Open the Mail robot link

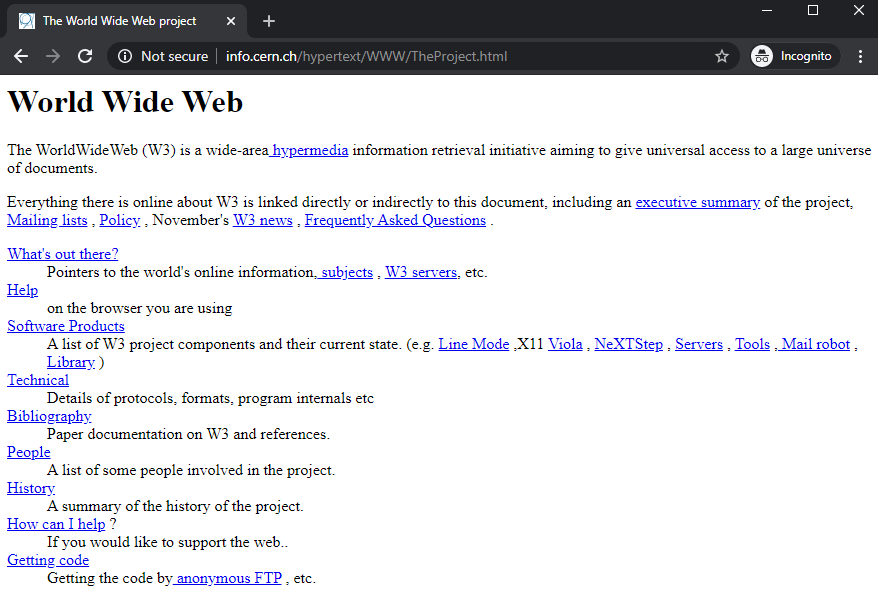814,344
